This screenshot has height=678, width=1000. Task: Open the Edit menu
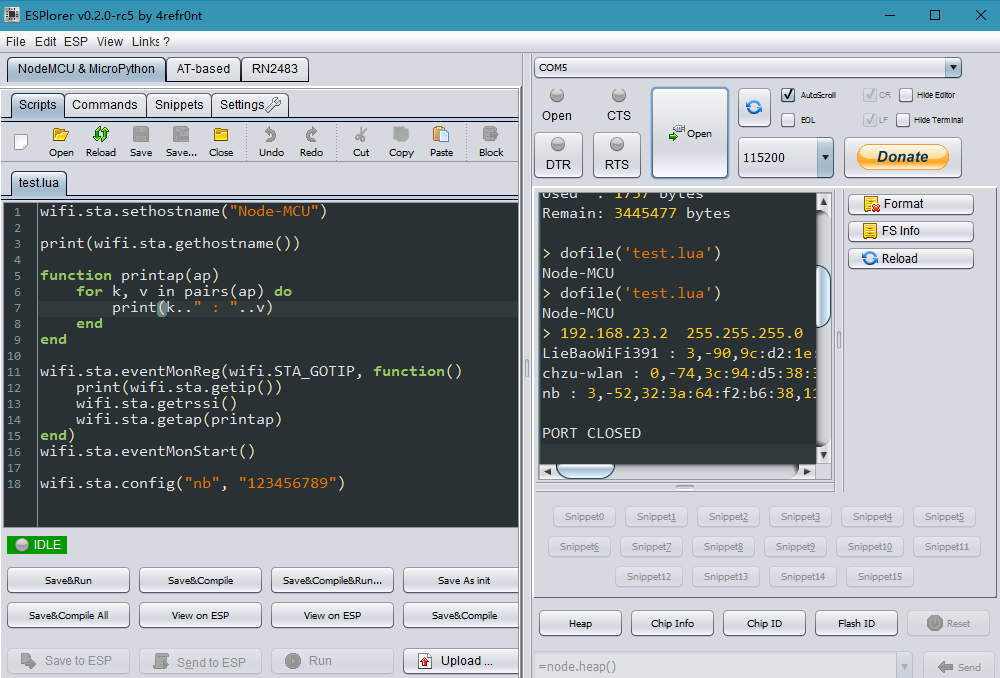45,41
